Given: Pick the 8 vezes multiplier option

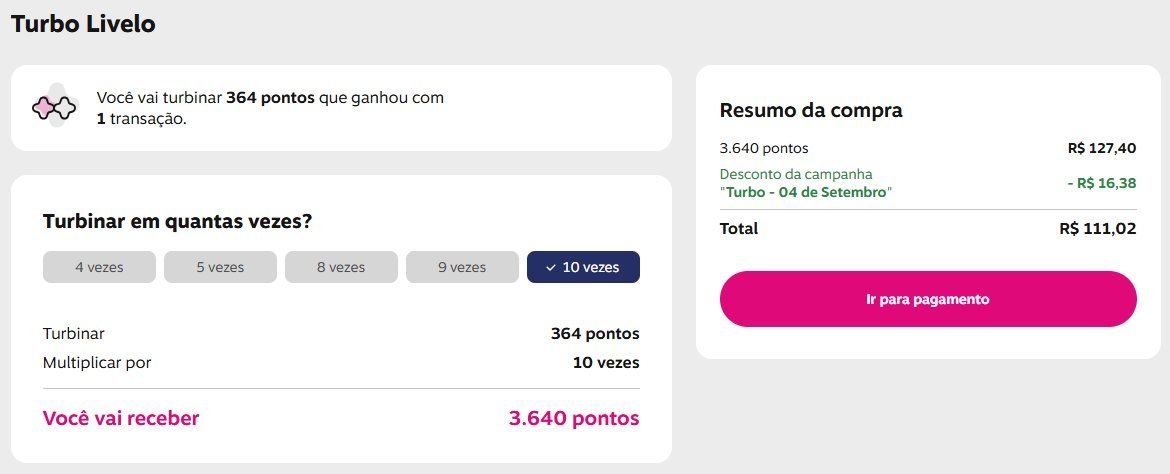Looking at the screenshot, I should (341, 267).
